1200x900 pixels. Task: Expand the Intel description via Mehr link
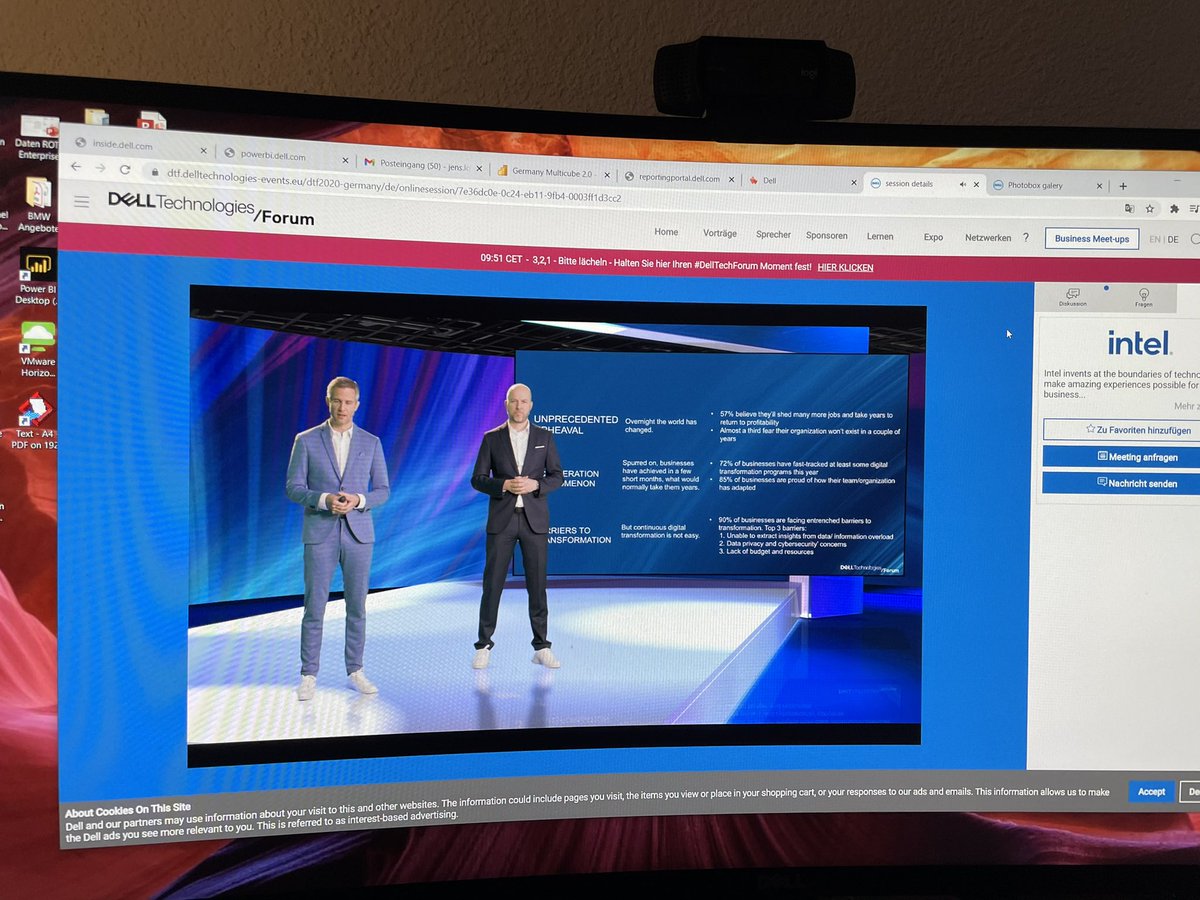coord(1186,407)
